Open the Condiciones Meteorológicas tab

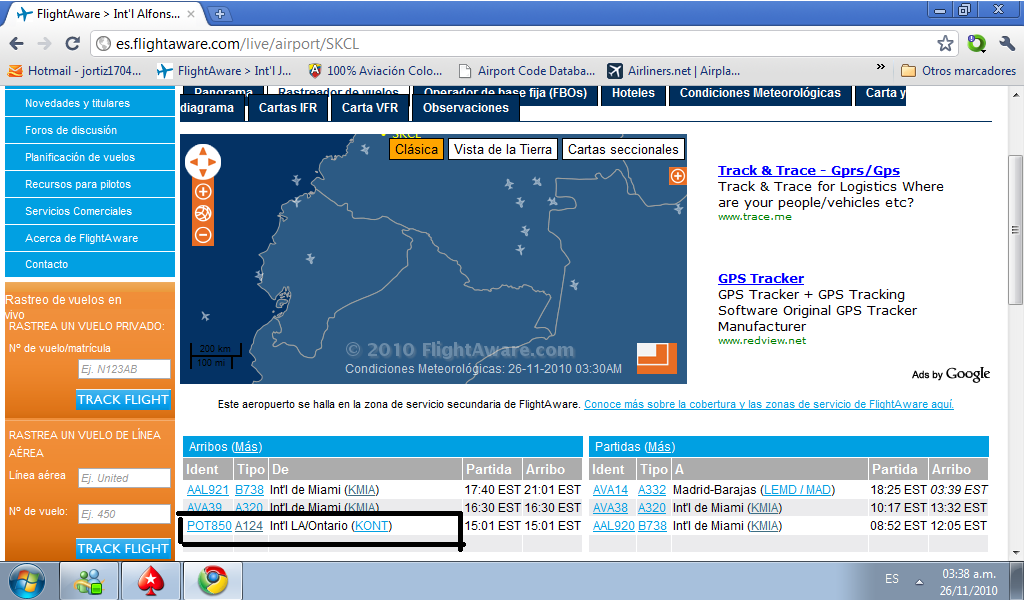click(760, 93)
